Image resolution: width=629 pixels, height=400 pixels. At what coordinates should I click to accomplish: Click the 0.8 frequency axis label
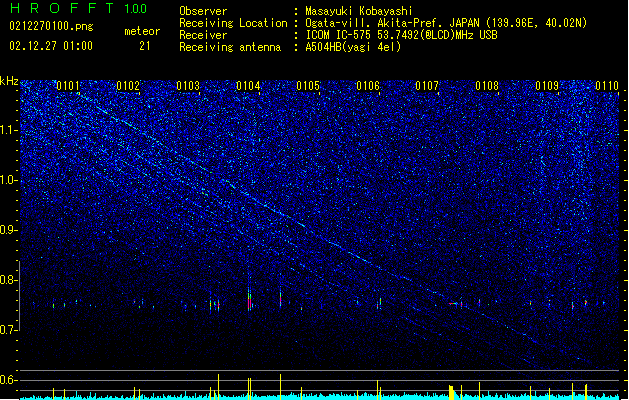tap(9, 280)
